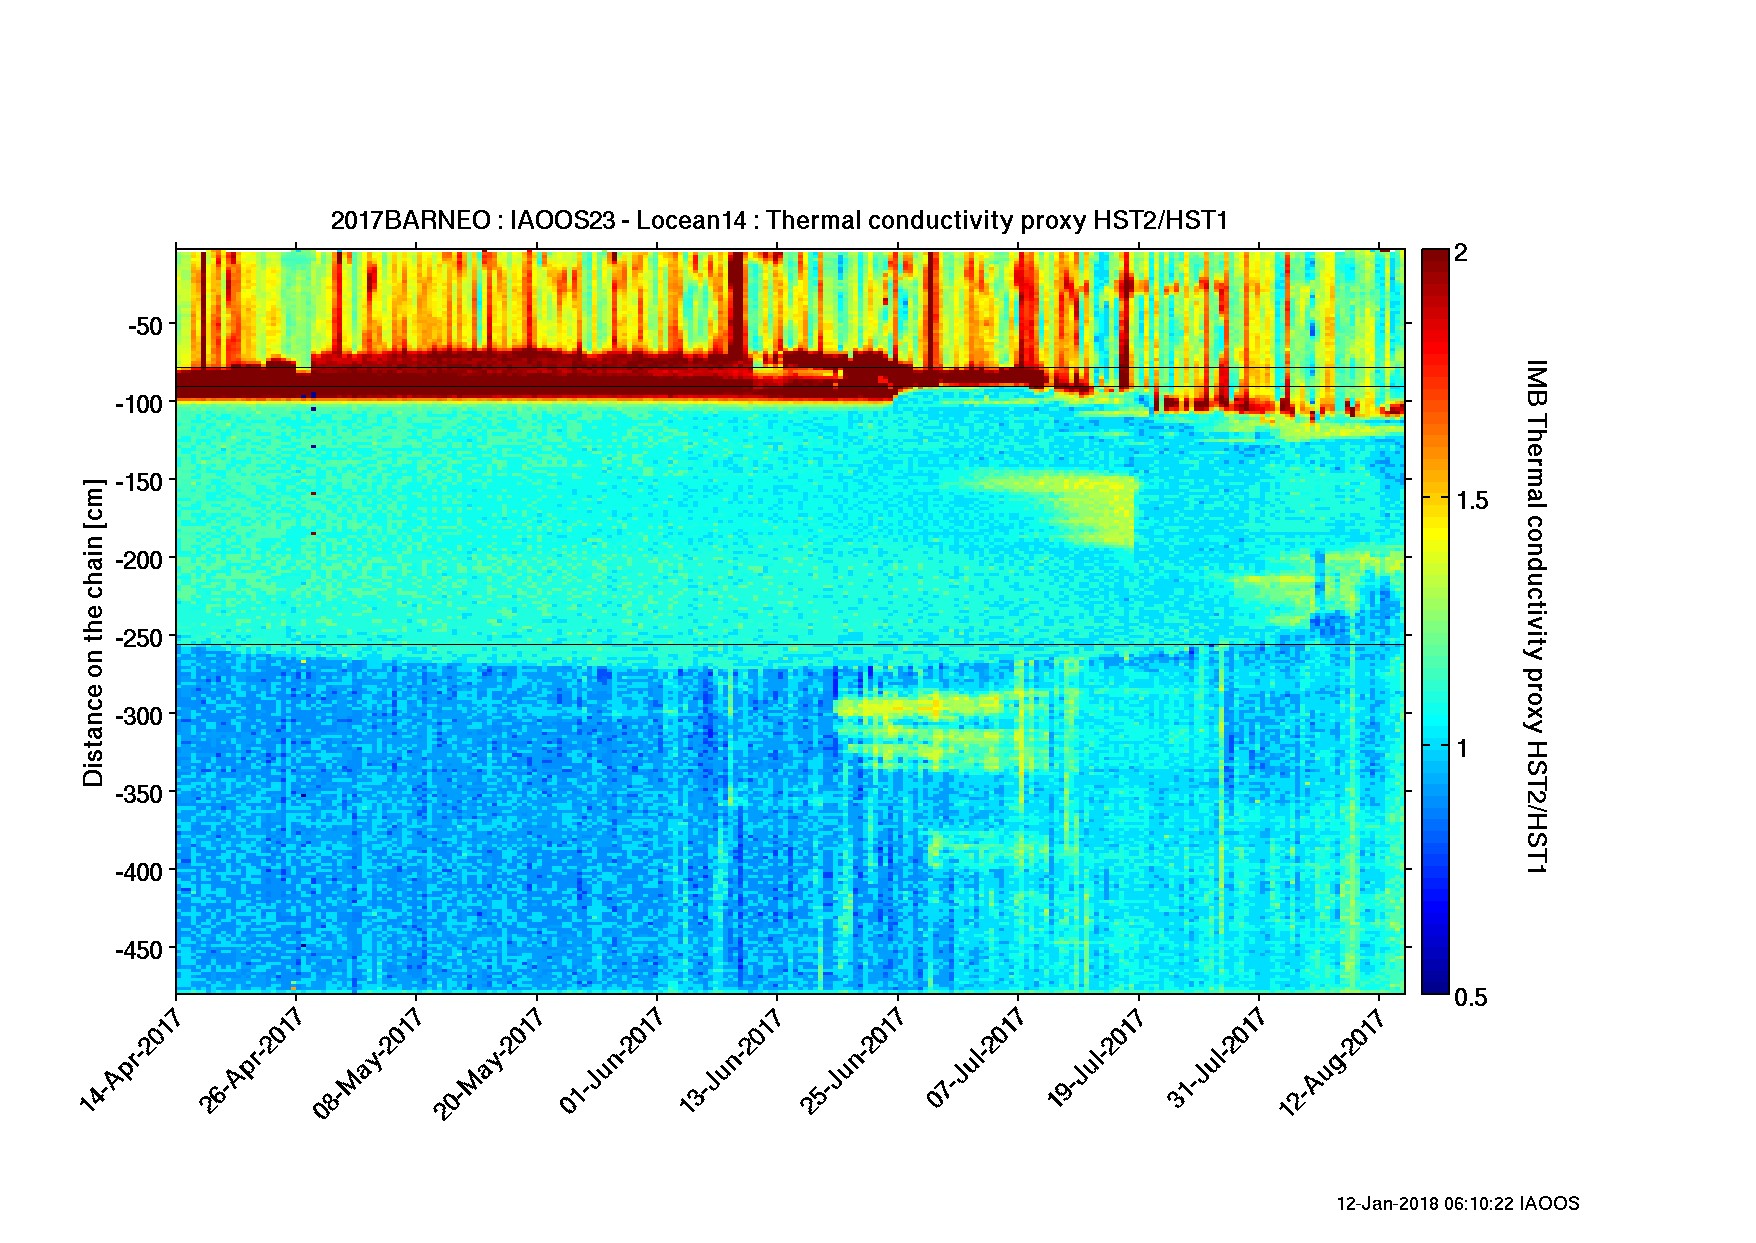Image resolution: width=1756 pixels, height=1243 pixels.
Task: Select the -450 y-axis tick label
Action: (138, 950)
